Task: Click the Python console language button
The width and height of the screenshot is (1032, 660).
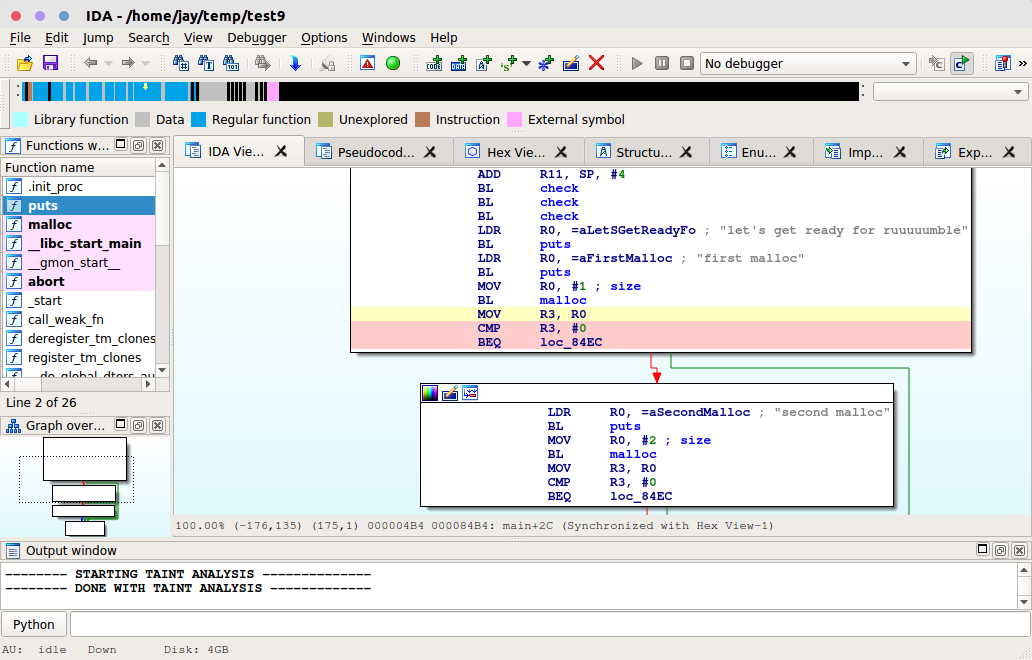Action: pos(34,624)
